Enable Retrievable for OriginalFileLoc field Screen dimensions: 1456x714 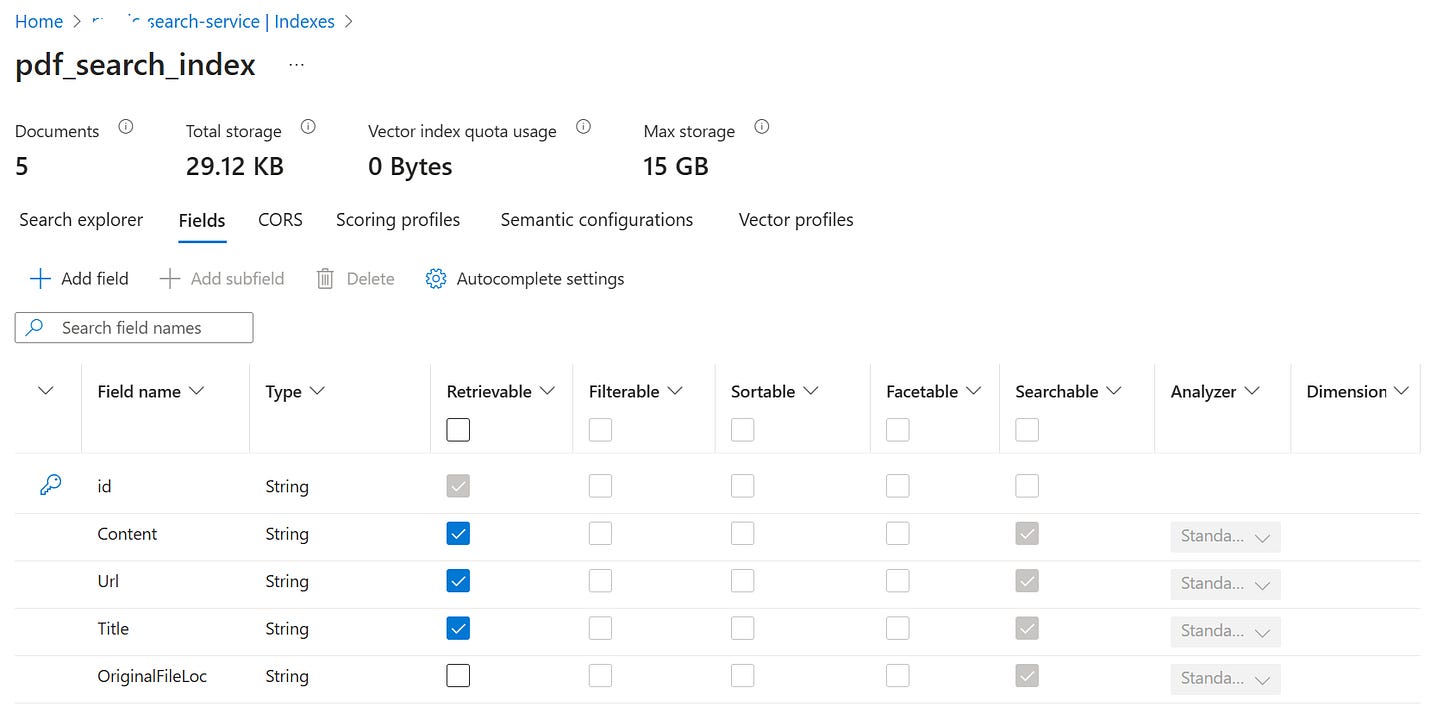coord(458,676)
